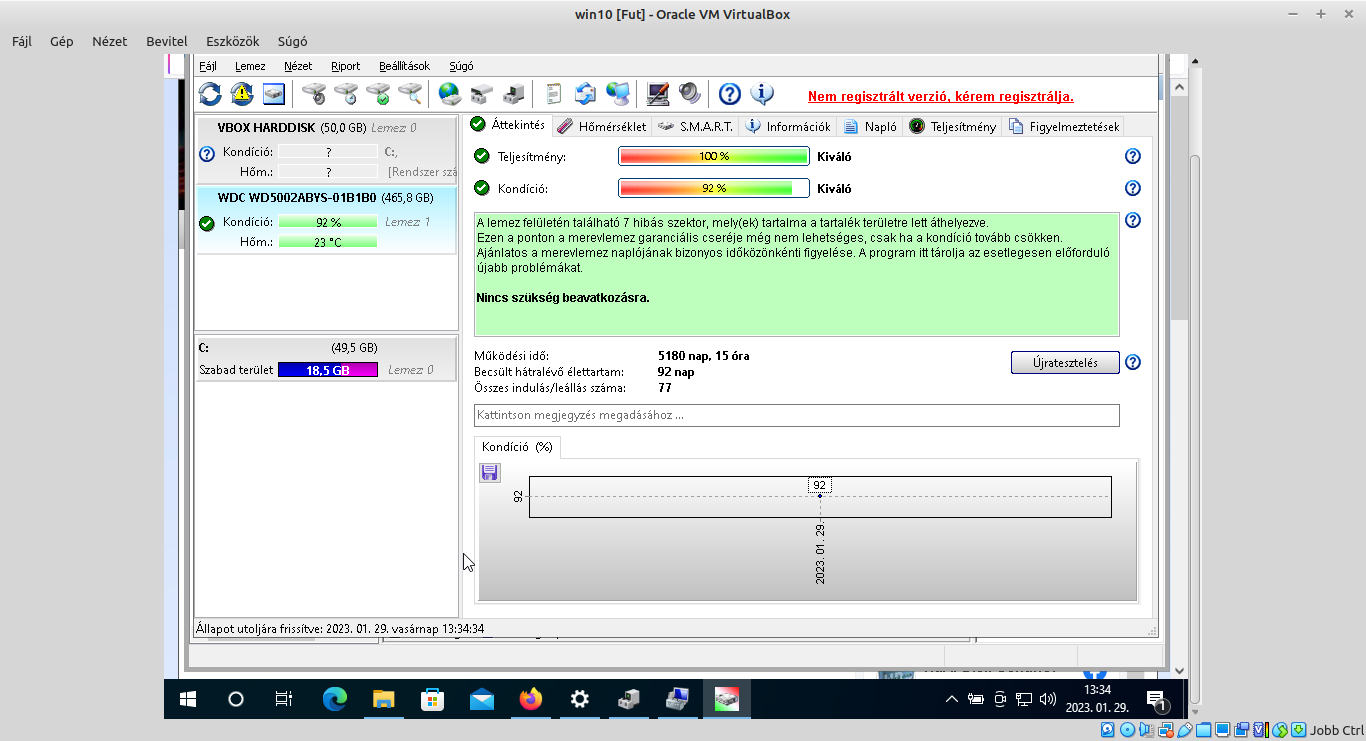Click the Windows Start button
1366x741 pixels.
click(188, 699)
